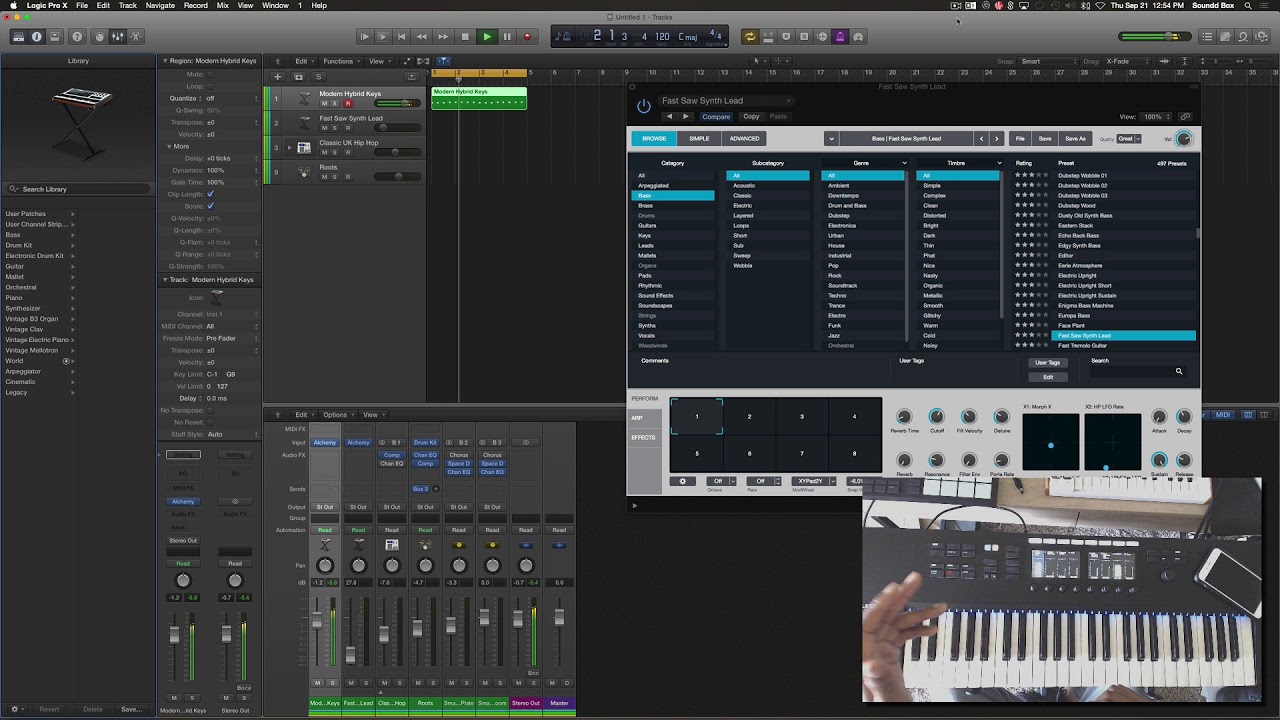Switch to the SIMPLE tab in Alchemy
The image size is (1280, 720).
[699, 139]
